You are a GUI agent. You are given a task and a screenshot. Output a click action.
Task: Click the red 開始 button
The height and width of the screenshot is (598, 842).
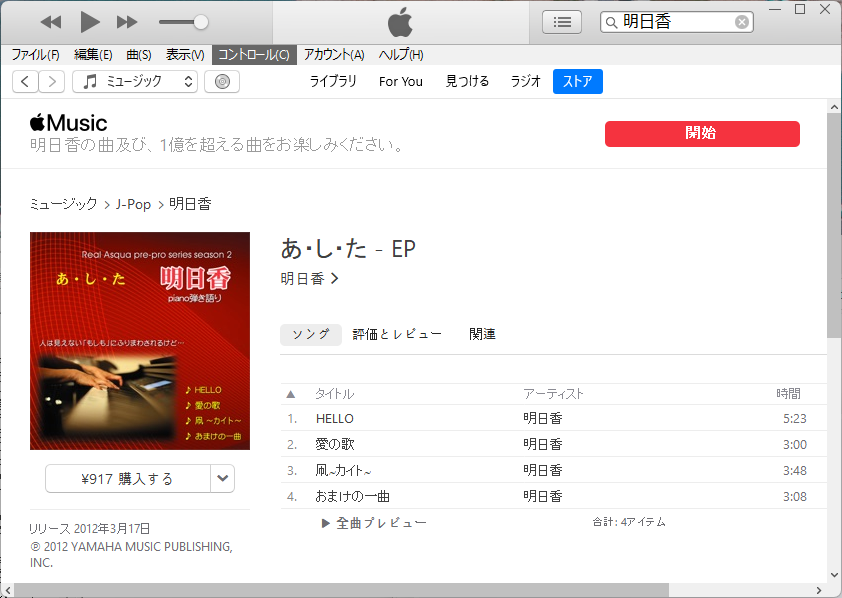[x=702, y=134]
